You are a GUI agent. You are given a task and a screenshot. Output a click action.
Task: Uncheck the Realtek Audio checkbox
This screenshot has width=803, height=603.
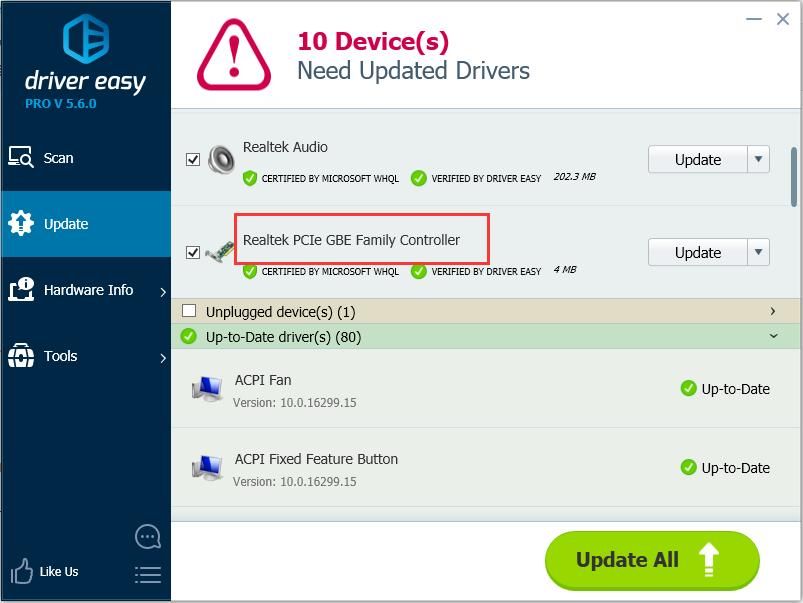(x=193, y=159)
